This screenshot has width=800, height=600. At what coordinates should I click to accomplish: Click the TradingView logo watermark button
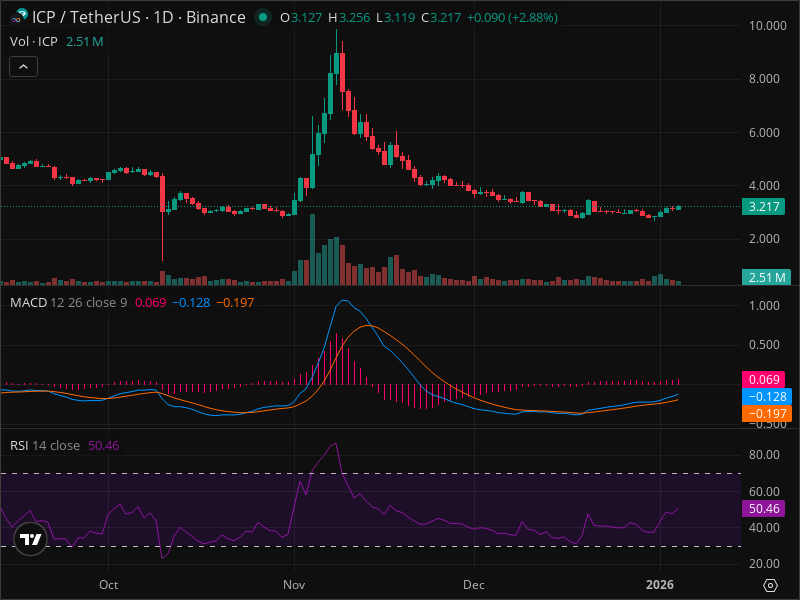click(x=30, y=539)
